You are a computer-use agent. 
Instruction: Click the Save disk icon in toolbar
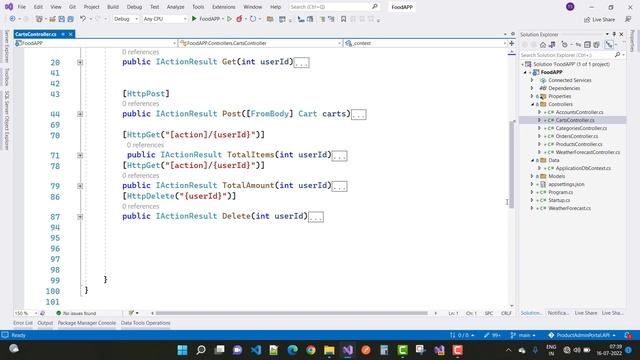(x=61, y=19)
